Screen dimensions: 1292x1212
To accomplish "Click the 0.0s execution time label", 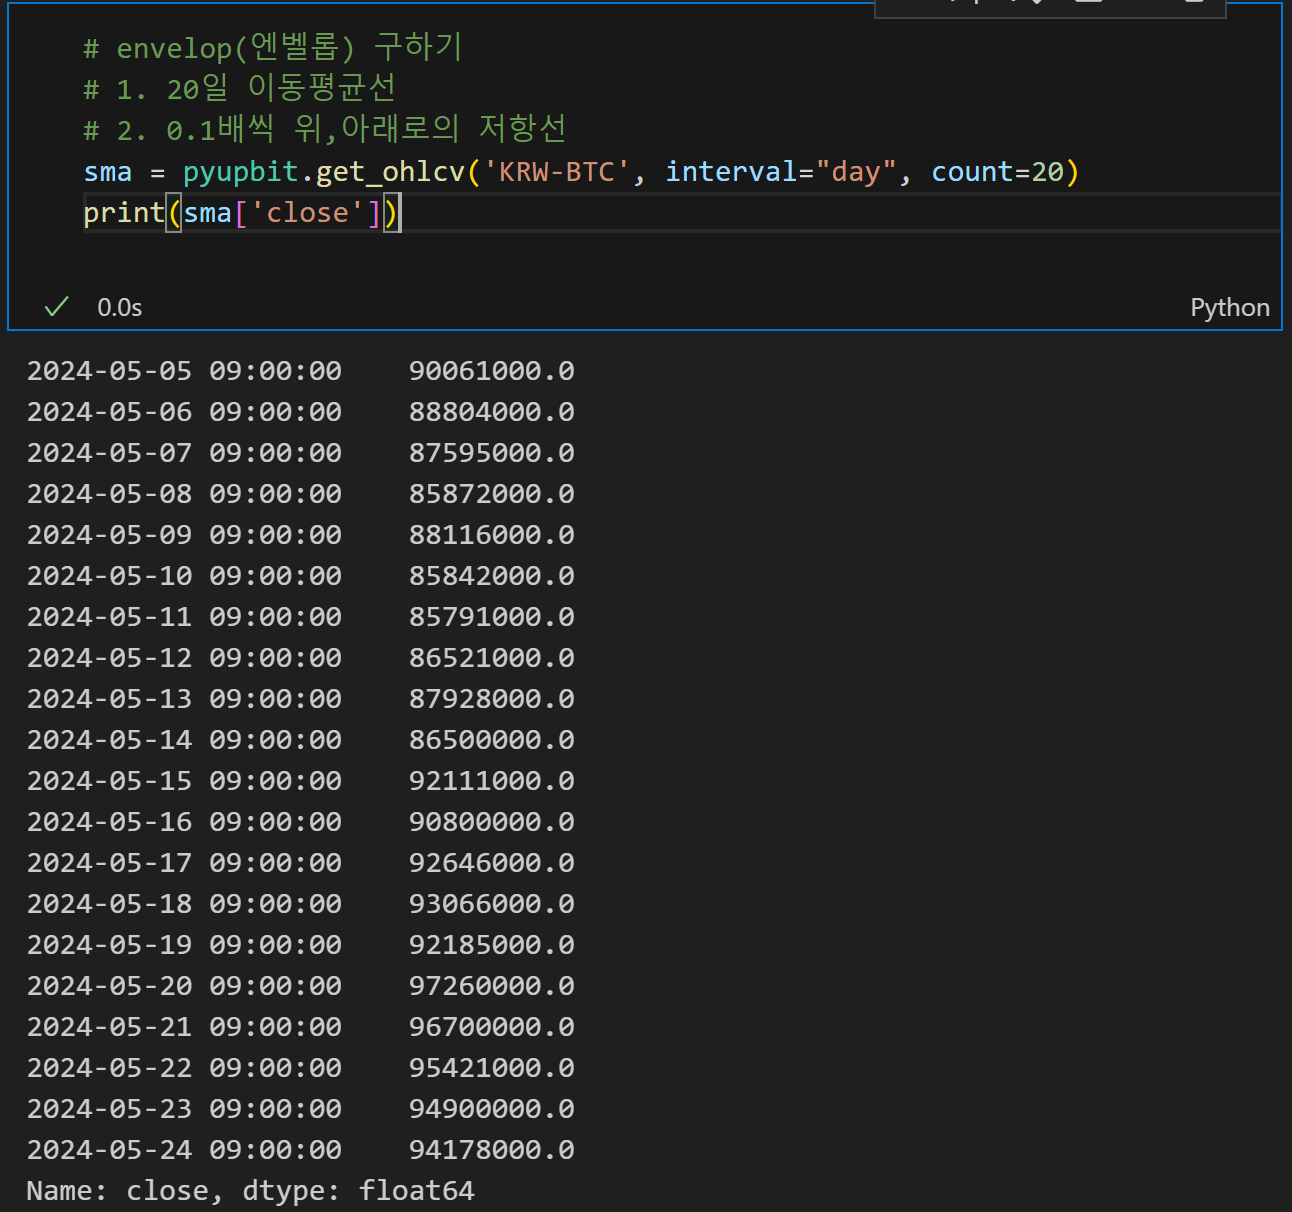I will tap(119, 308).
